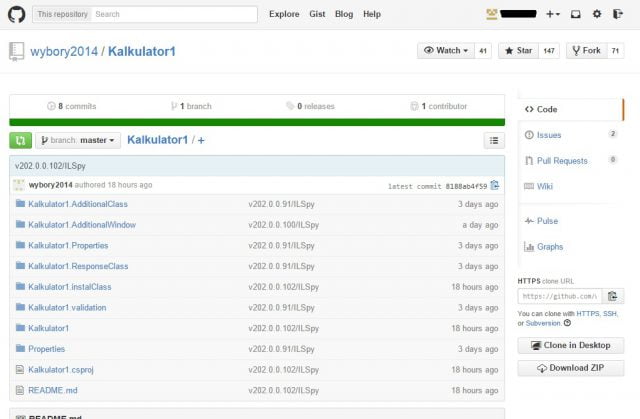Click the SSH clone option link

click(610, 314)
